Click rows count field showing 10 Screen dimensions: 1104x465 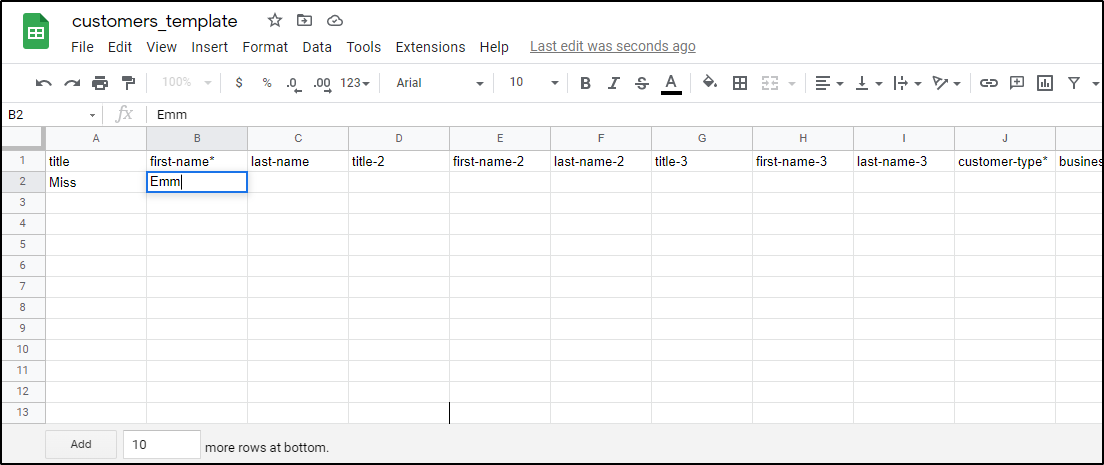pyautogui.click(x=162, y=445)
